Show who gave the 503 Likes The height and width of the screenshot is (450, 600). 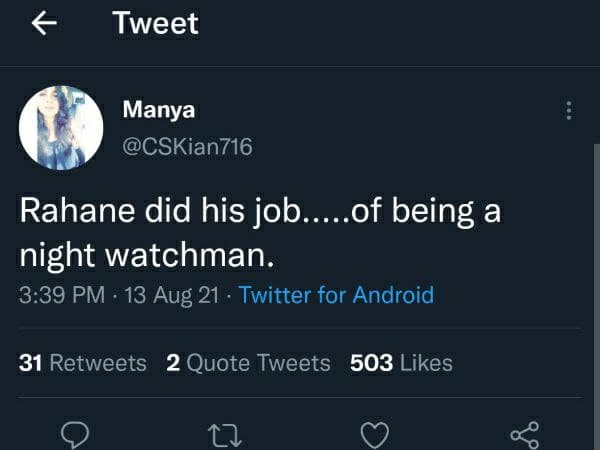pyautogui.click(x=401, y=363)
